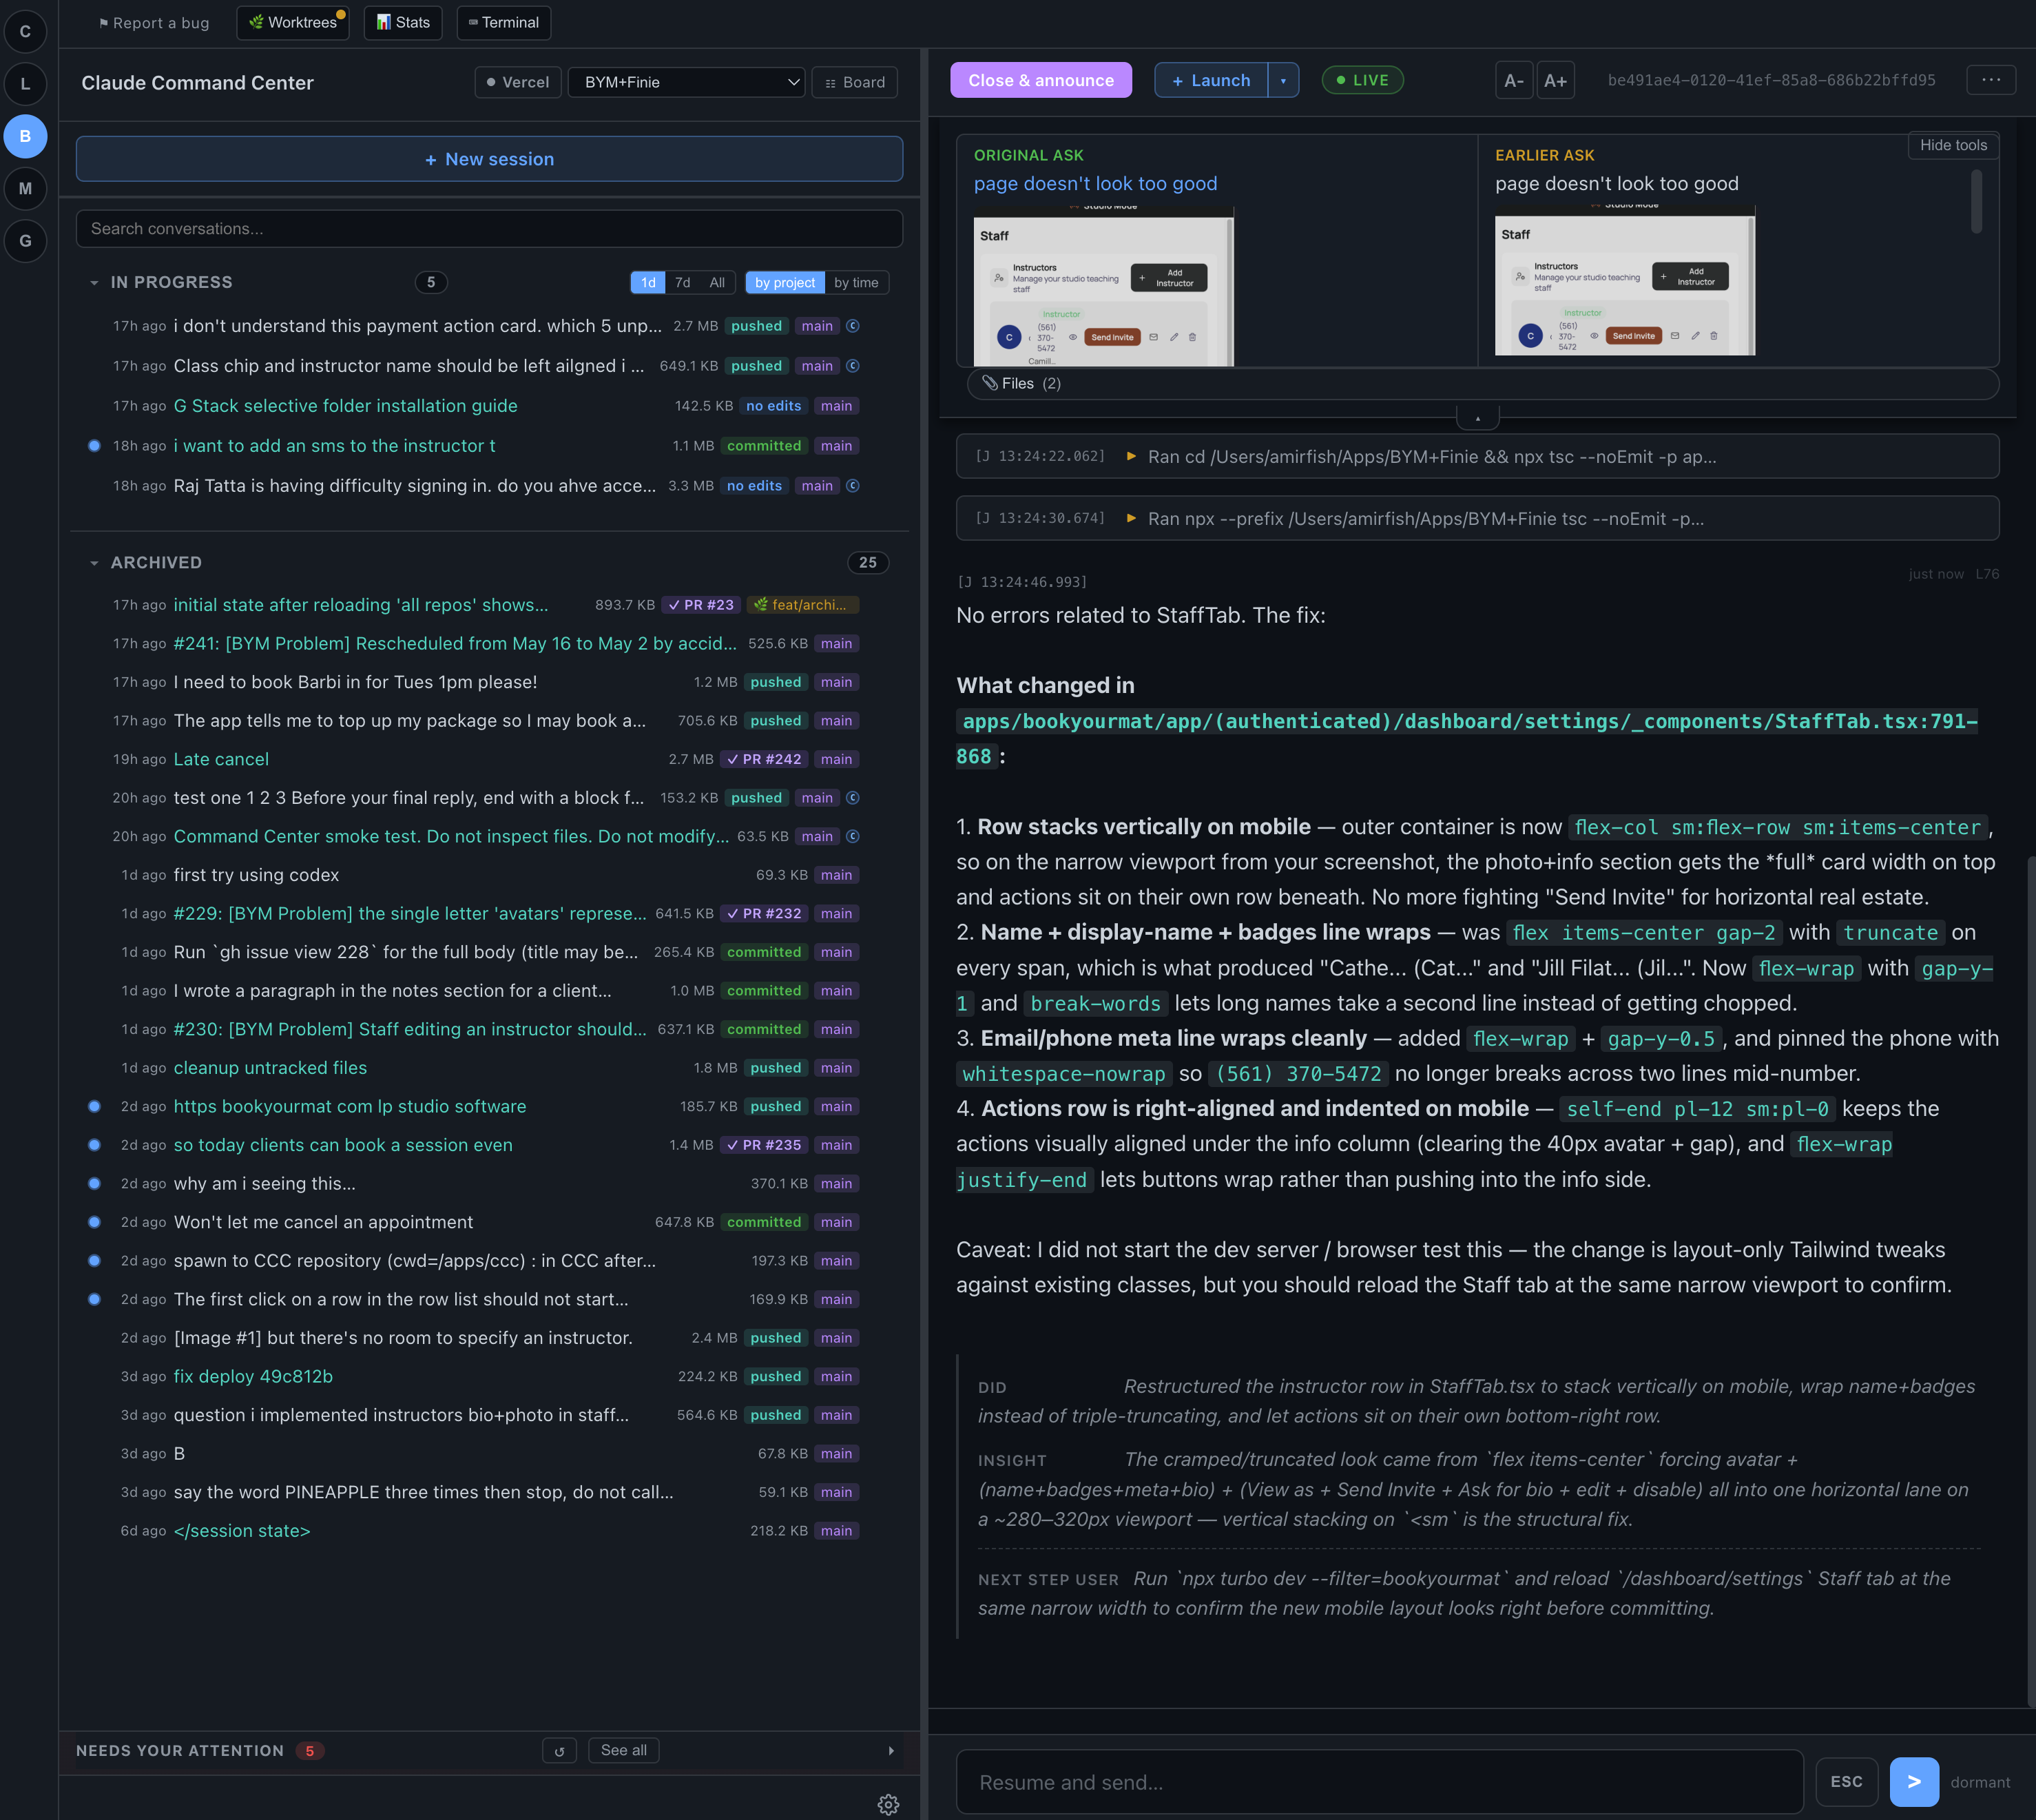Focus the Search conversations field
2036x1820 pixels.
click(489, 228)
